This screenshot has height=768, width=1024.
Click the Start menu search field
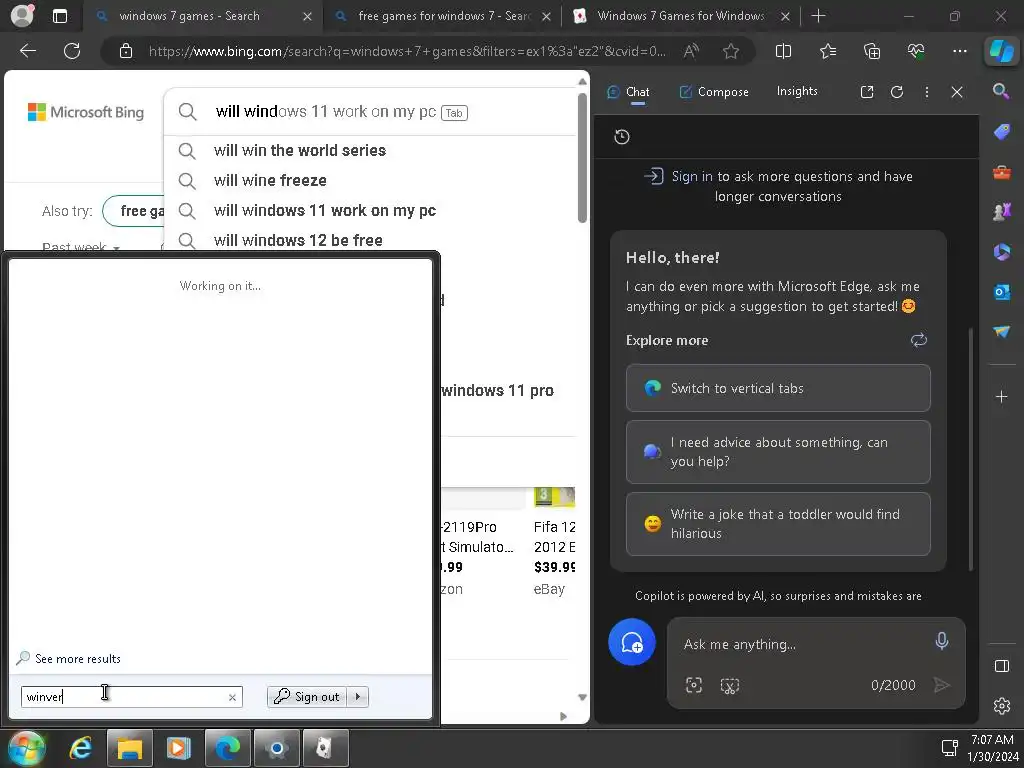(131, 697)
